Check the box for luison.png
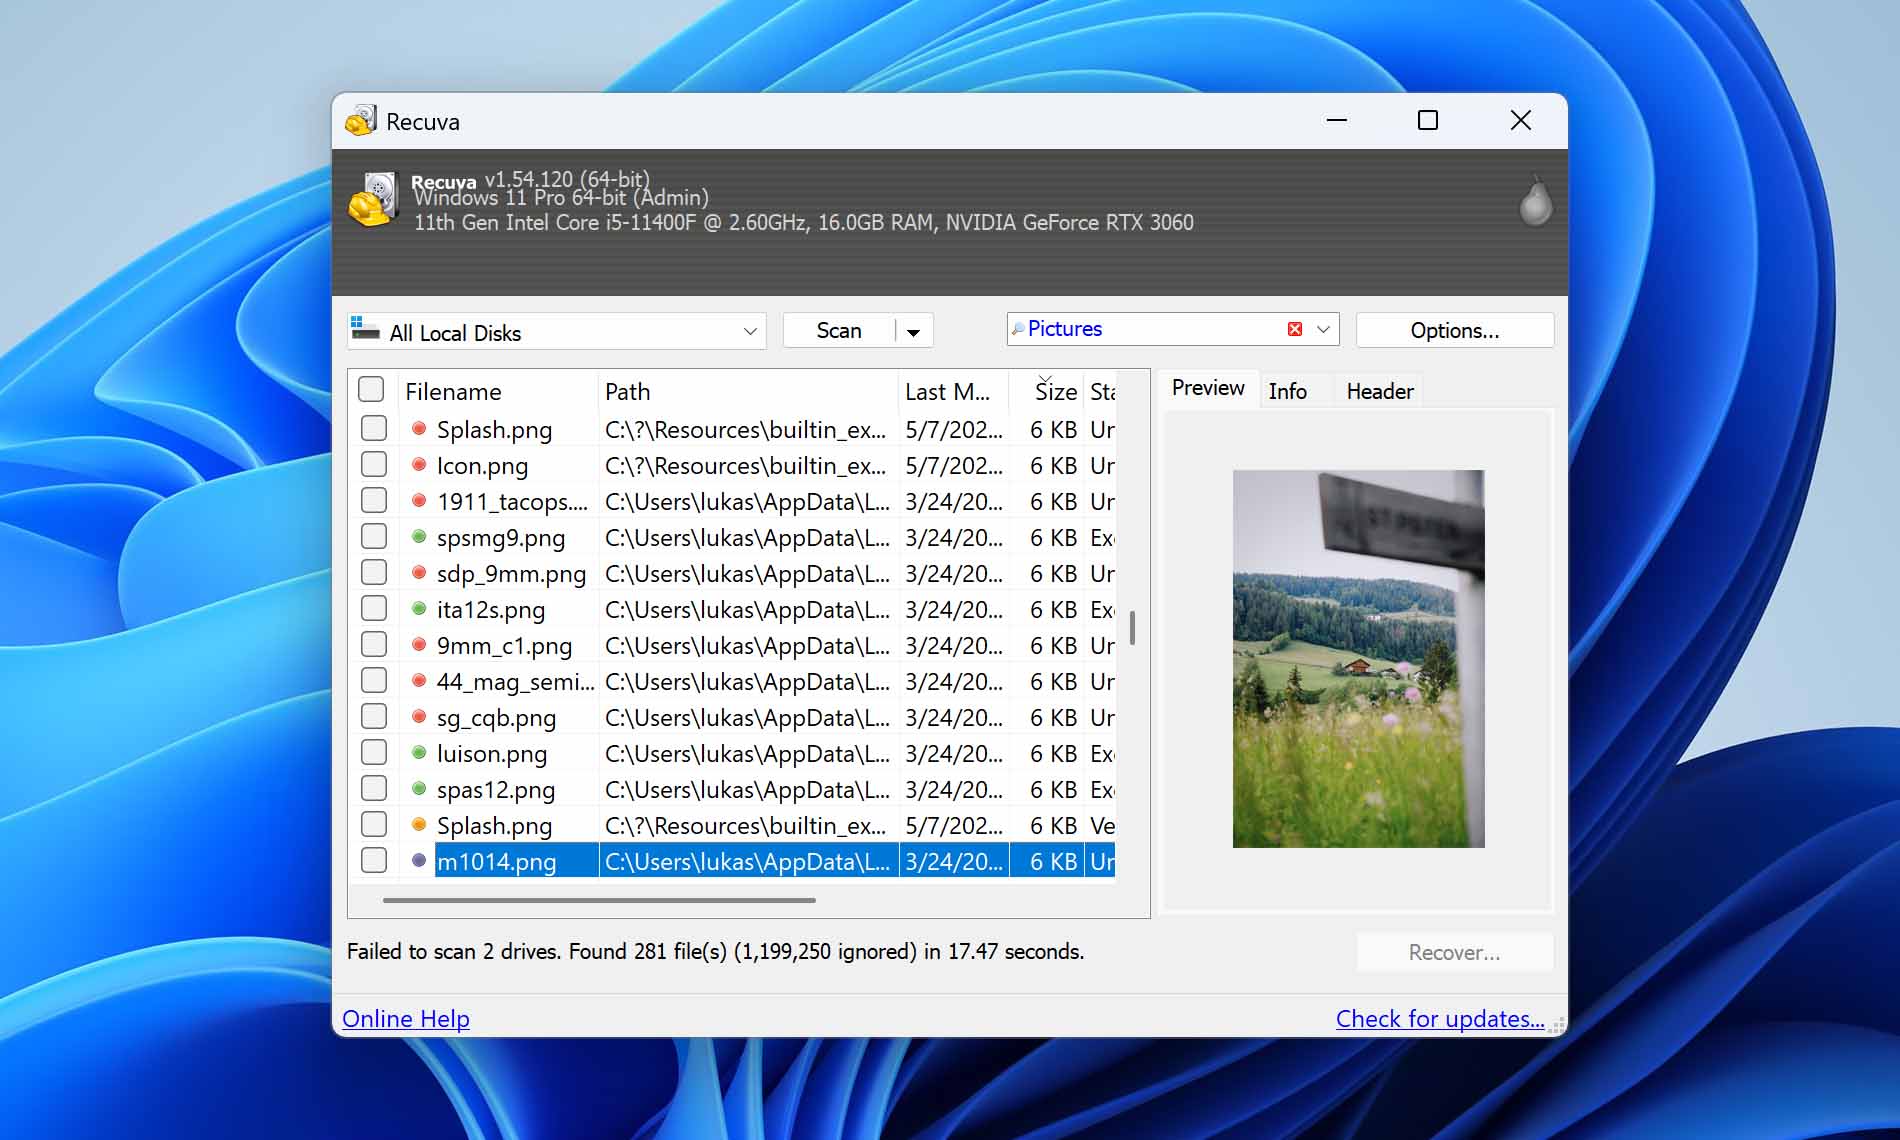The width and height of the screenshot is (1900, 1140). click(374, 752)
